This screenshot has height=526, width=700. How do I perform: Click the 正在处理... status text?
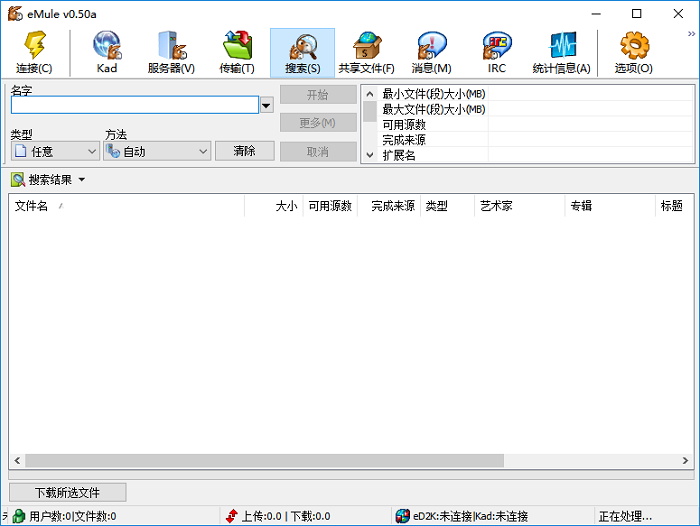click(x=625, y=517)
